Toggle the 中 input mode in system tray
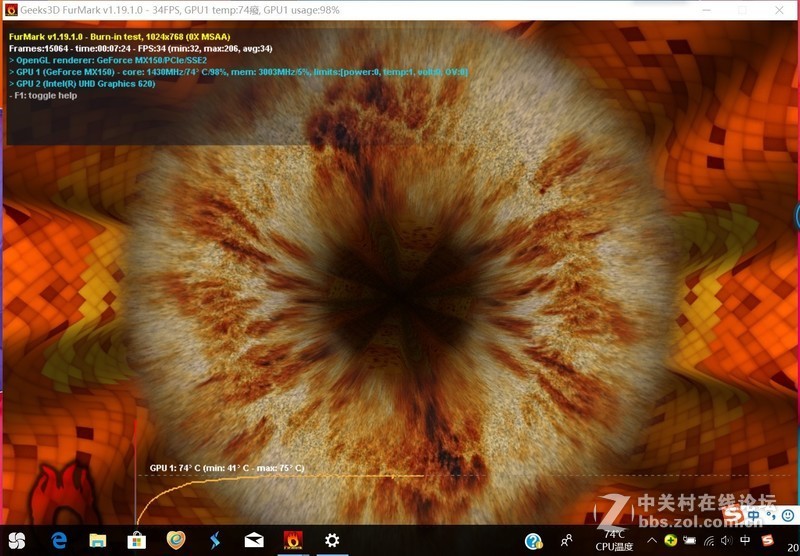The width and height of the screenshot is (800, 556). pyautogui.click(x=745, y=540)
